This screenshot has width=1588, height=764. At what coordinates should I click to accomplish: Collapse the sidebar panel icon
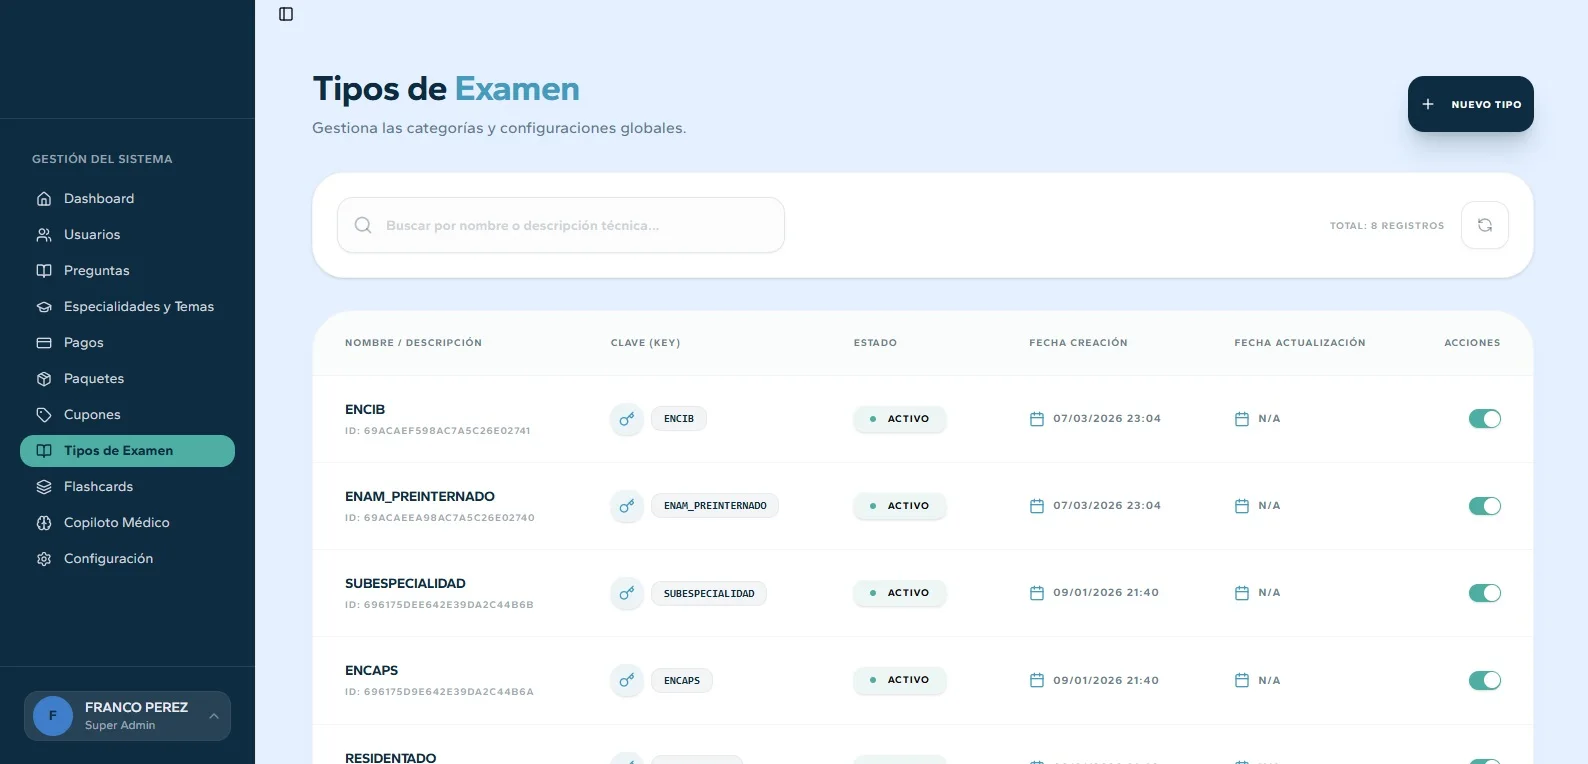pyautogui.click(x=286, y=14)
